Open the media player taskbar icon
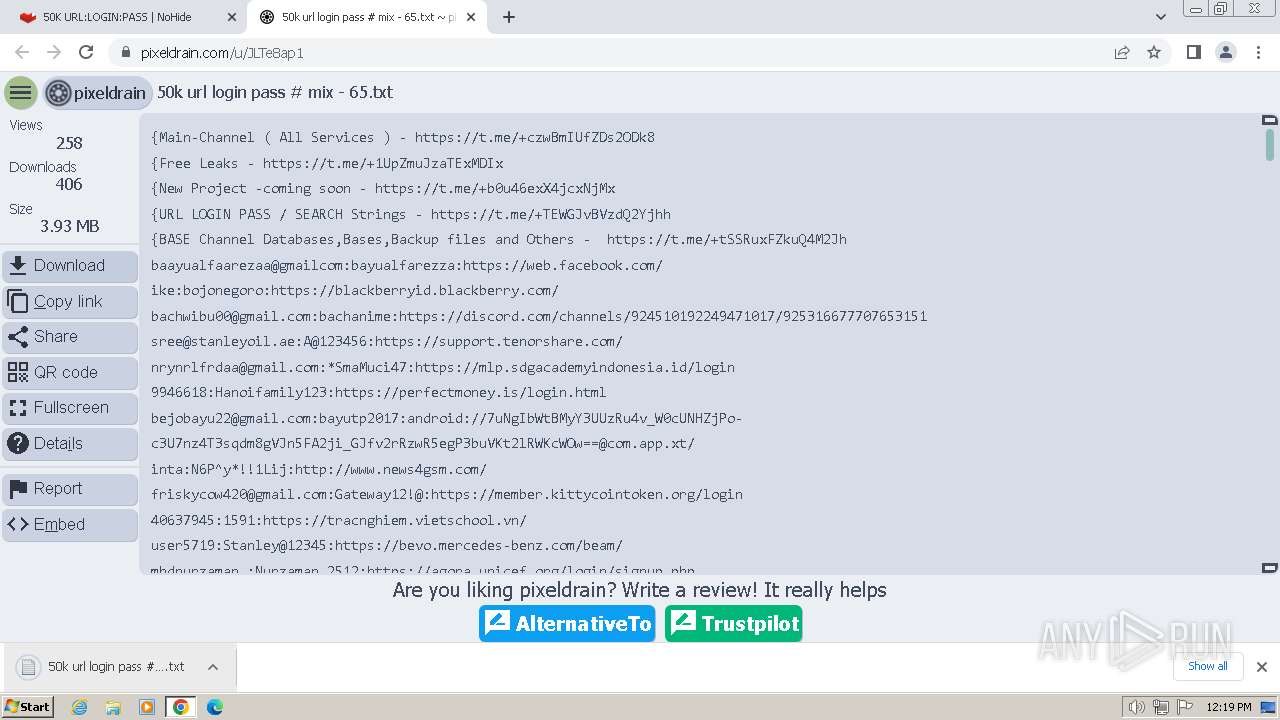Image resolution: width=1280 pixels, height=720 pixels. 147,707
